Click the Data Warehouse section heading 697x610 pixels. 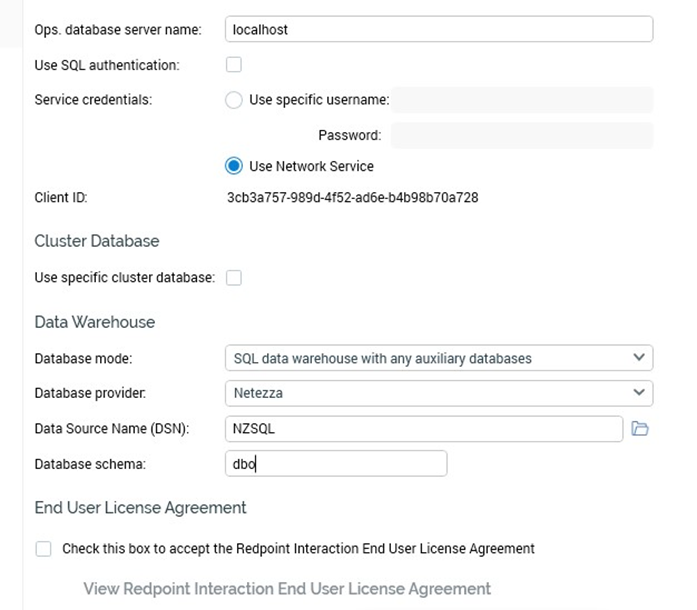[x=95, y=322]
